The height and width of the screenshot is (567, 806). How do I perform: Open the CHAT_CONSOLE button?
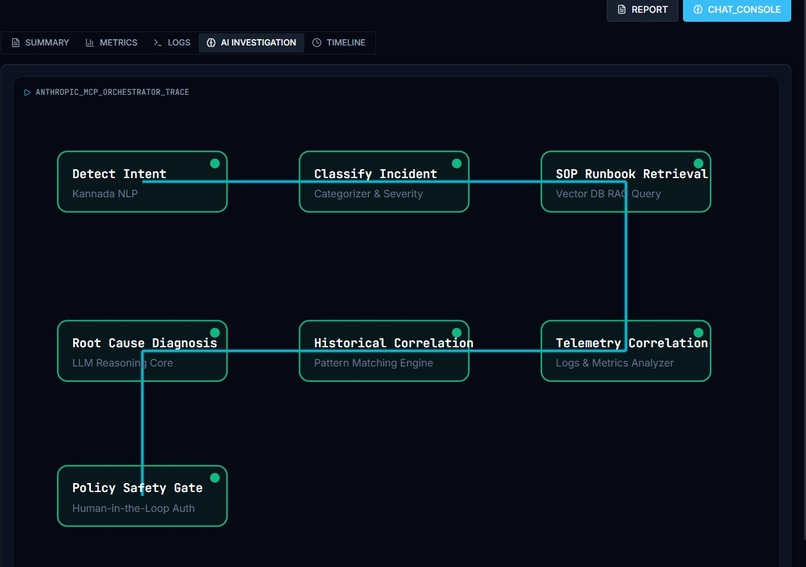point(737,10)
